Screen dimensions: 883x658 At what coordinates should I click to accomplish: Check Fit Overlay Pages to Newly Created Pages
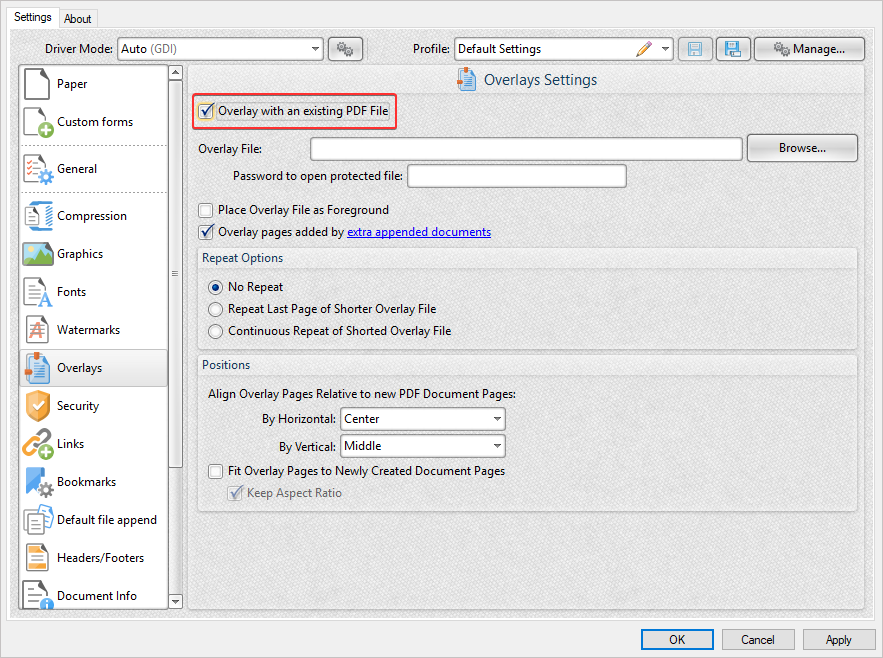(215, 471)
